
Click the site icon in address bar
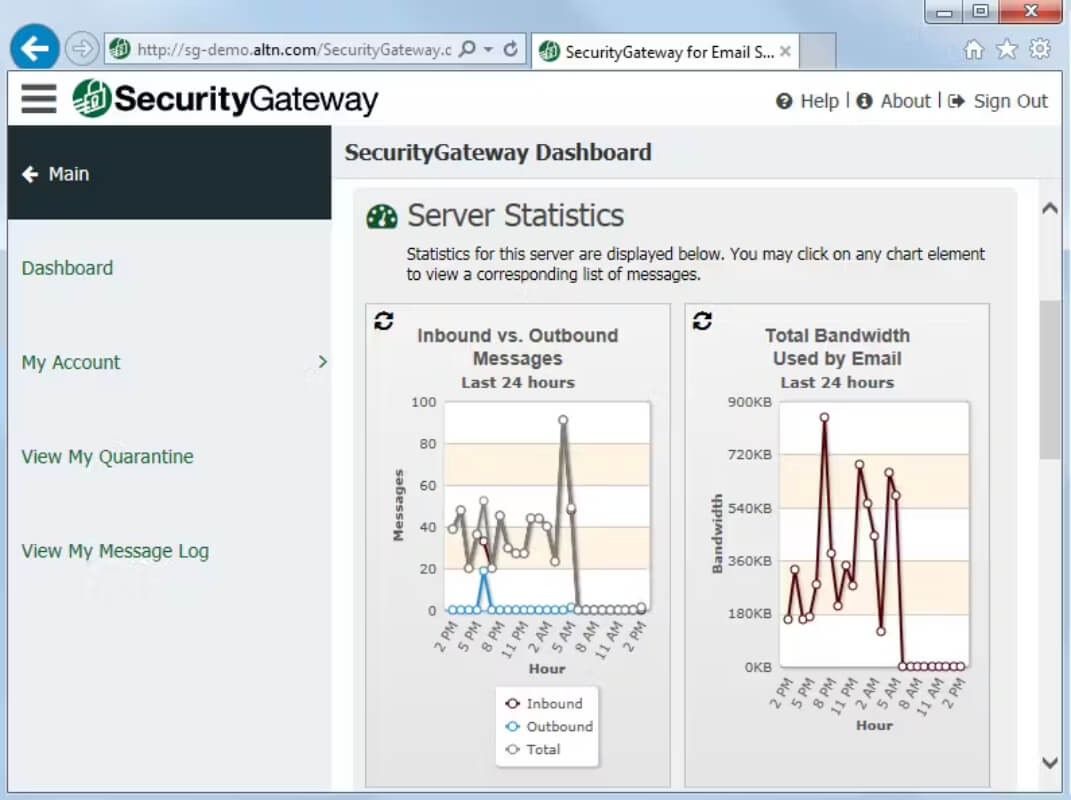click(x=120, y=49)
